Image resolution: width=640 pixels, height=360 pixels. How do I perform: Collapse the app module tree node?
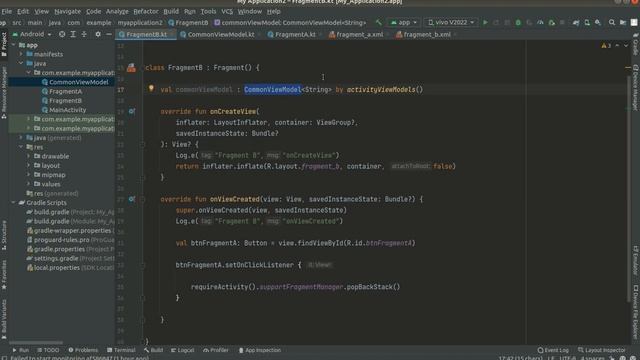point(14,45)
